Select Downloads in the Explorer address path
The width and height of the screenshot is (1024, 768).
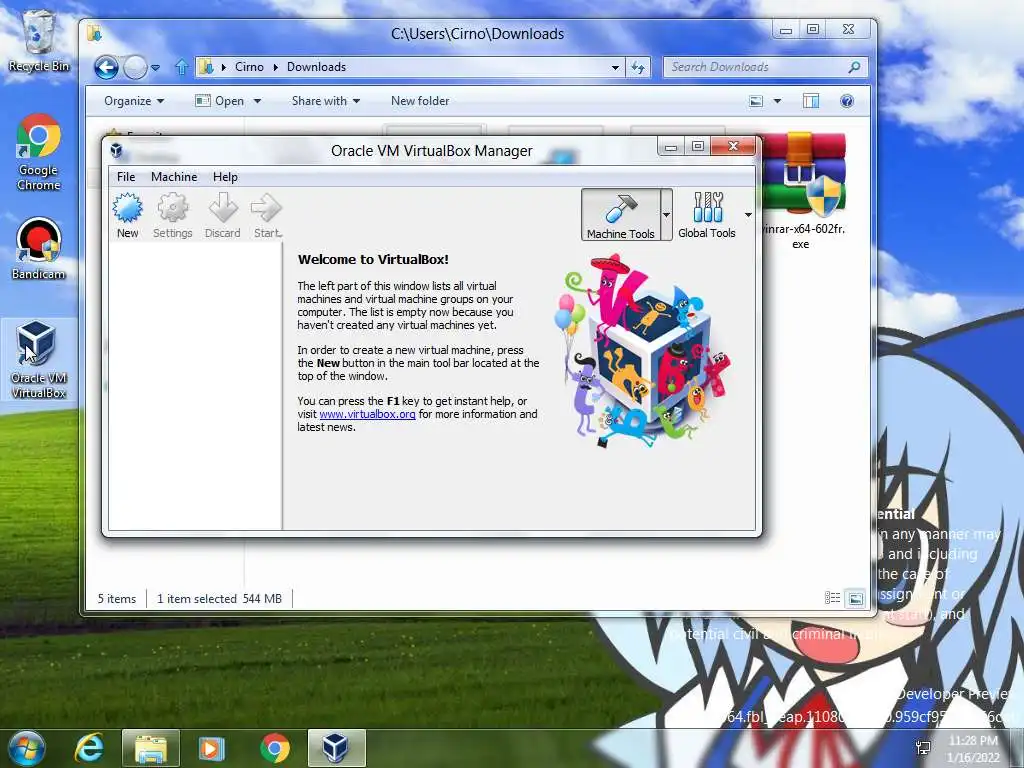316,67
